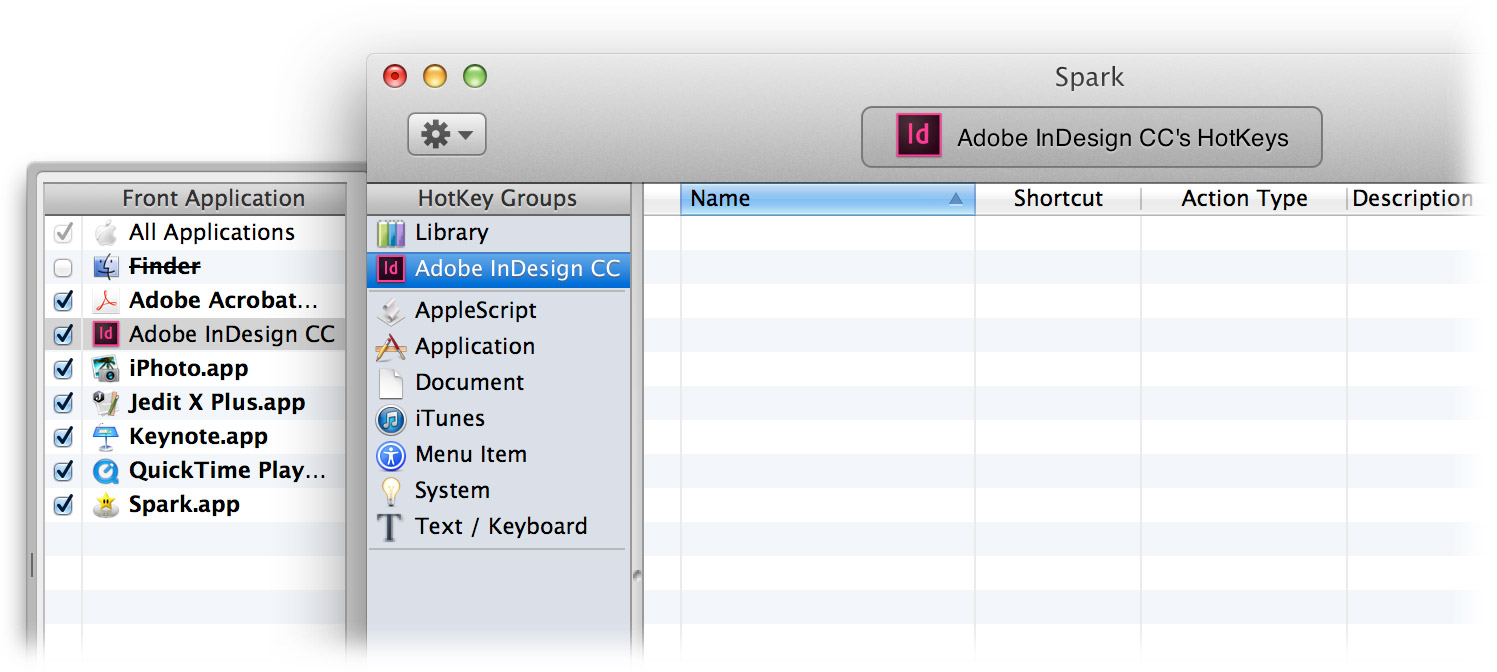Image resolution: width=1497 pixels, height=672 pixels.
Task: Uncheck the Adobe Acrobat checkbox
Action: pos(63,301)
